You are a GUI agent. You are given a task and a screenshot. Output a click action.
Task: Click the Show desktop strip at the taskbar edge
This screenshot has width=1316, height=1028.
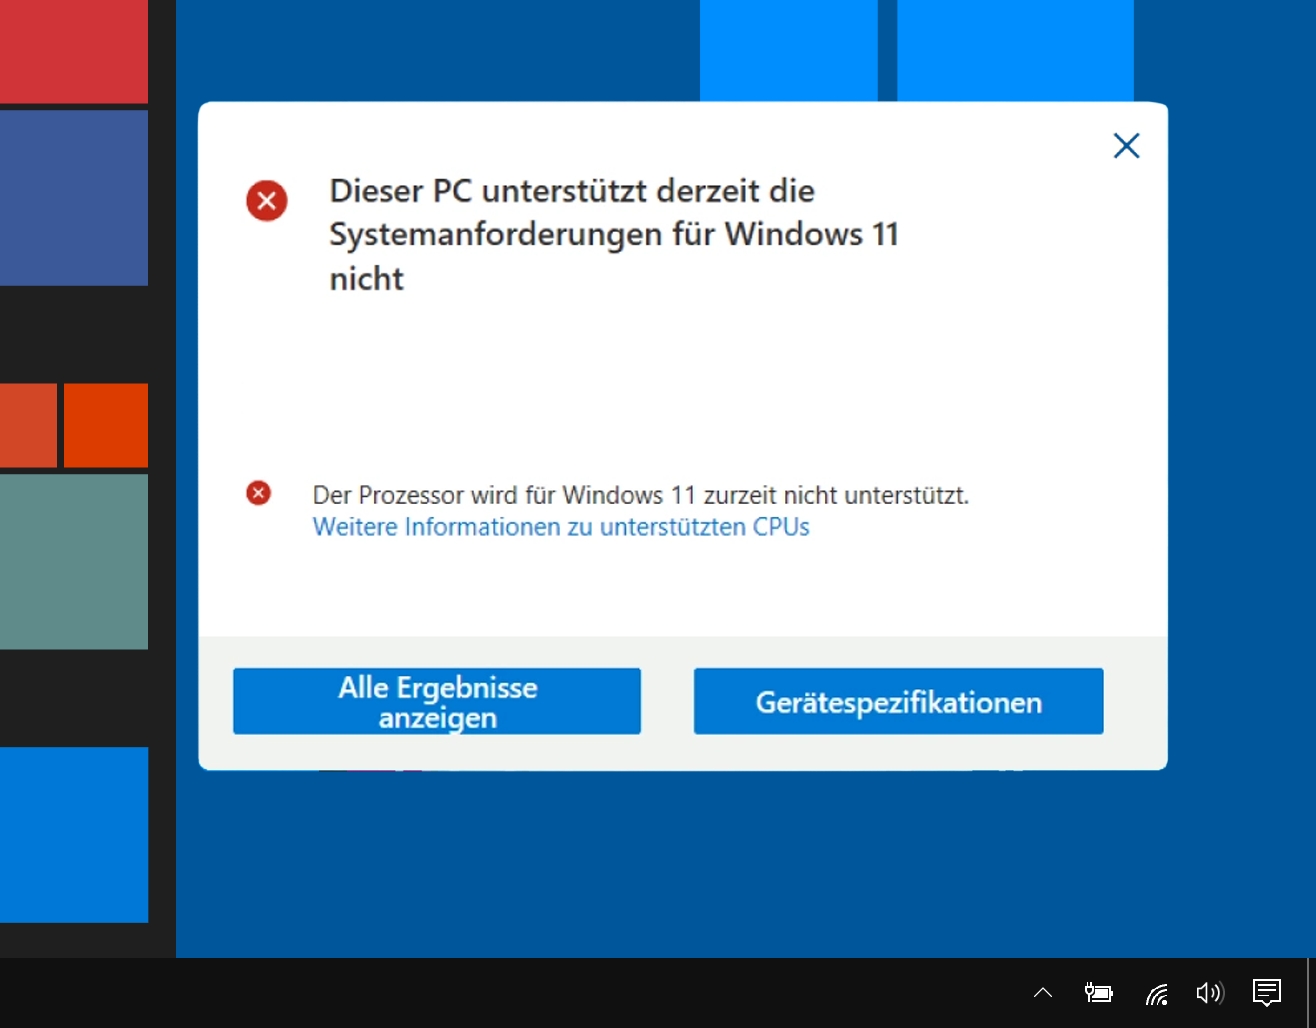coord(1311,993)
